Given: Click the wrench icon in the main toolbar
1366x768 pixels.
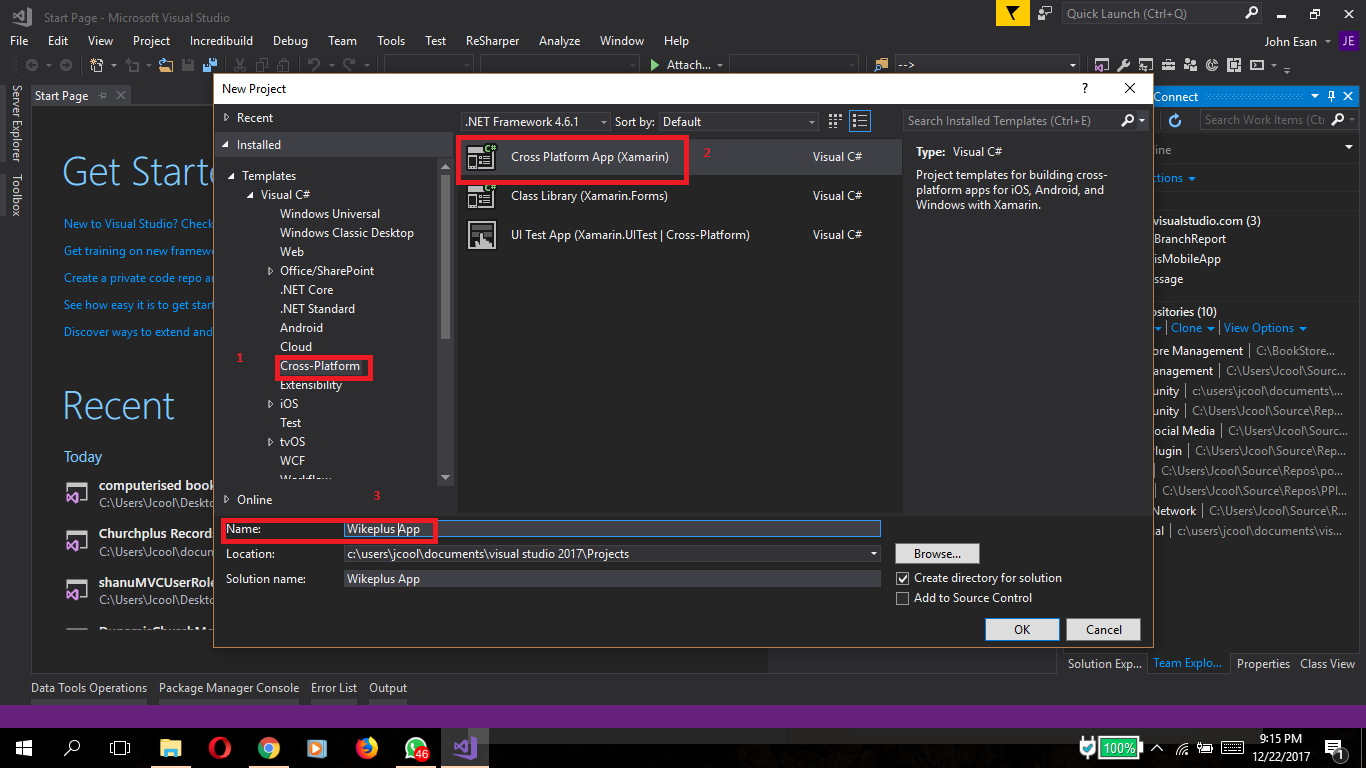Looking at the screenshot, I should coord(1123,65).
